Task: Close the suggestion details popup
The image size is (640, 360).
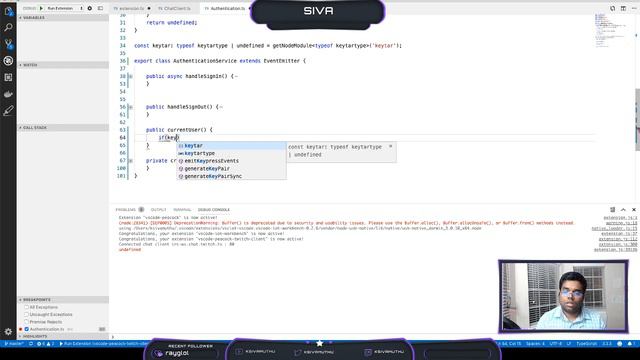Action: [391, 146]
